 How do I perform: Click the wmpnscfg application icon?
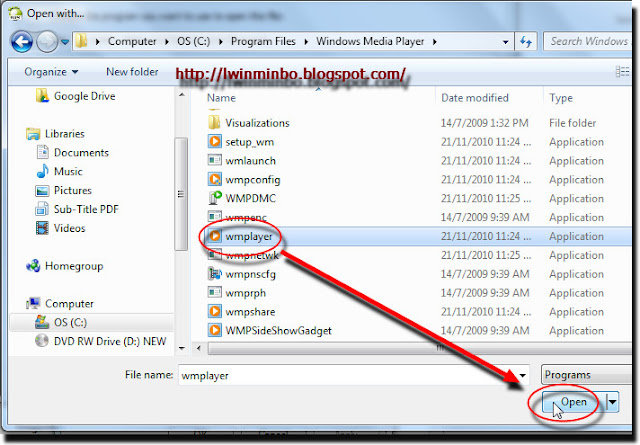pyautogui.click(x=215, y=274)
